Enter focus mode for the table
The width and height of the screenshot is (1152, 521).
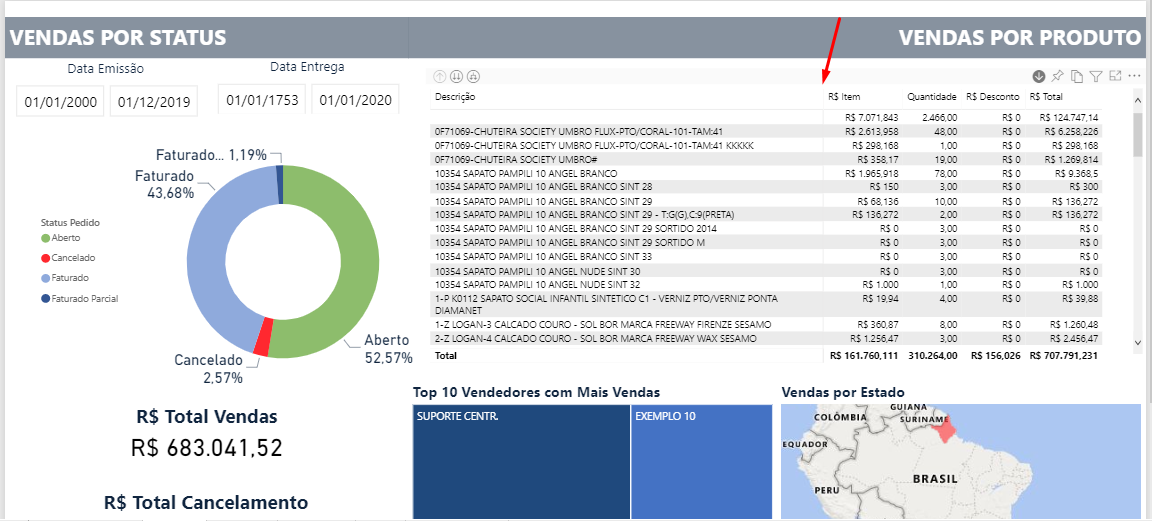[1115, 76]
